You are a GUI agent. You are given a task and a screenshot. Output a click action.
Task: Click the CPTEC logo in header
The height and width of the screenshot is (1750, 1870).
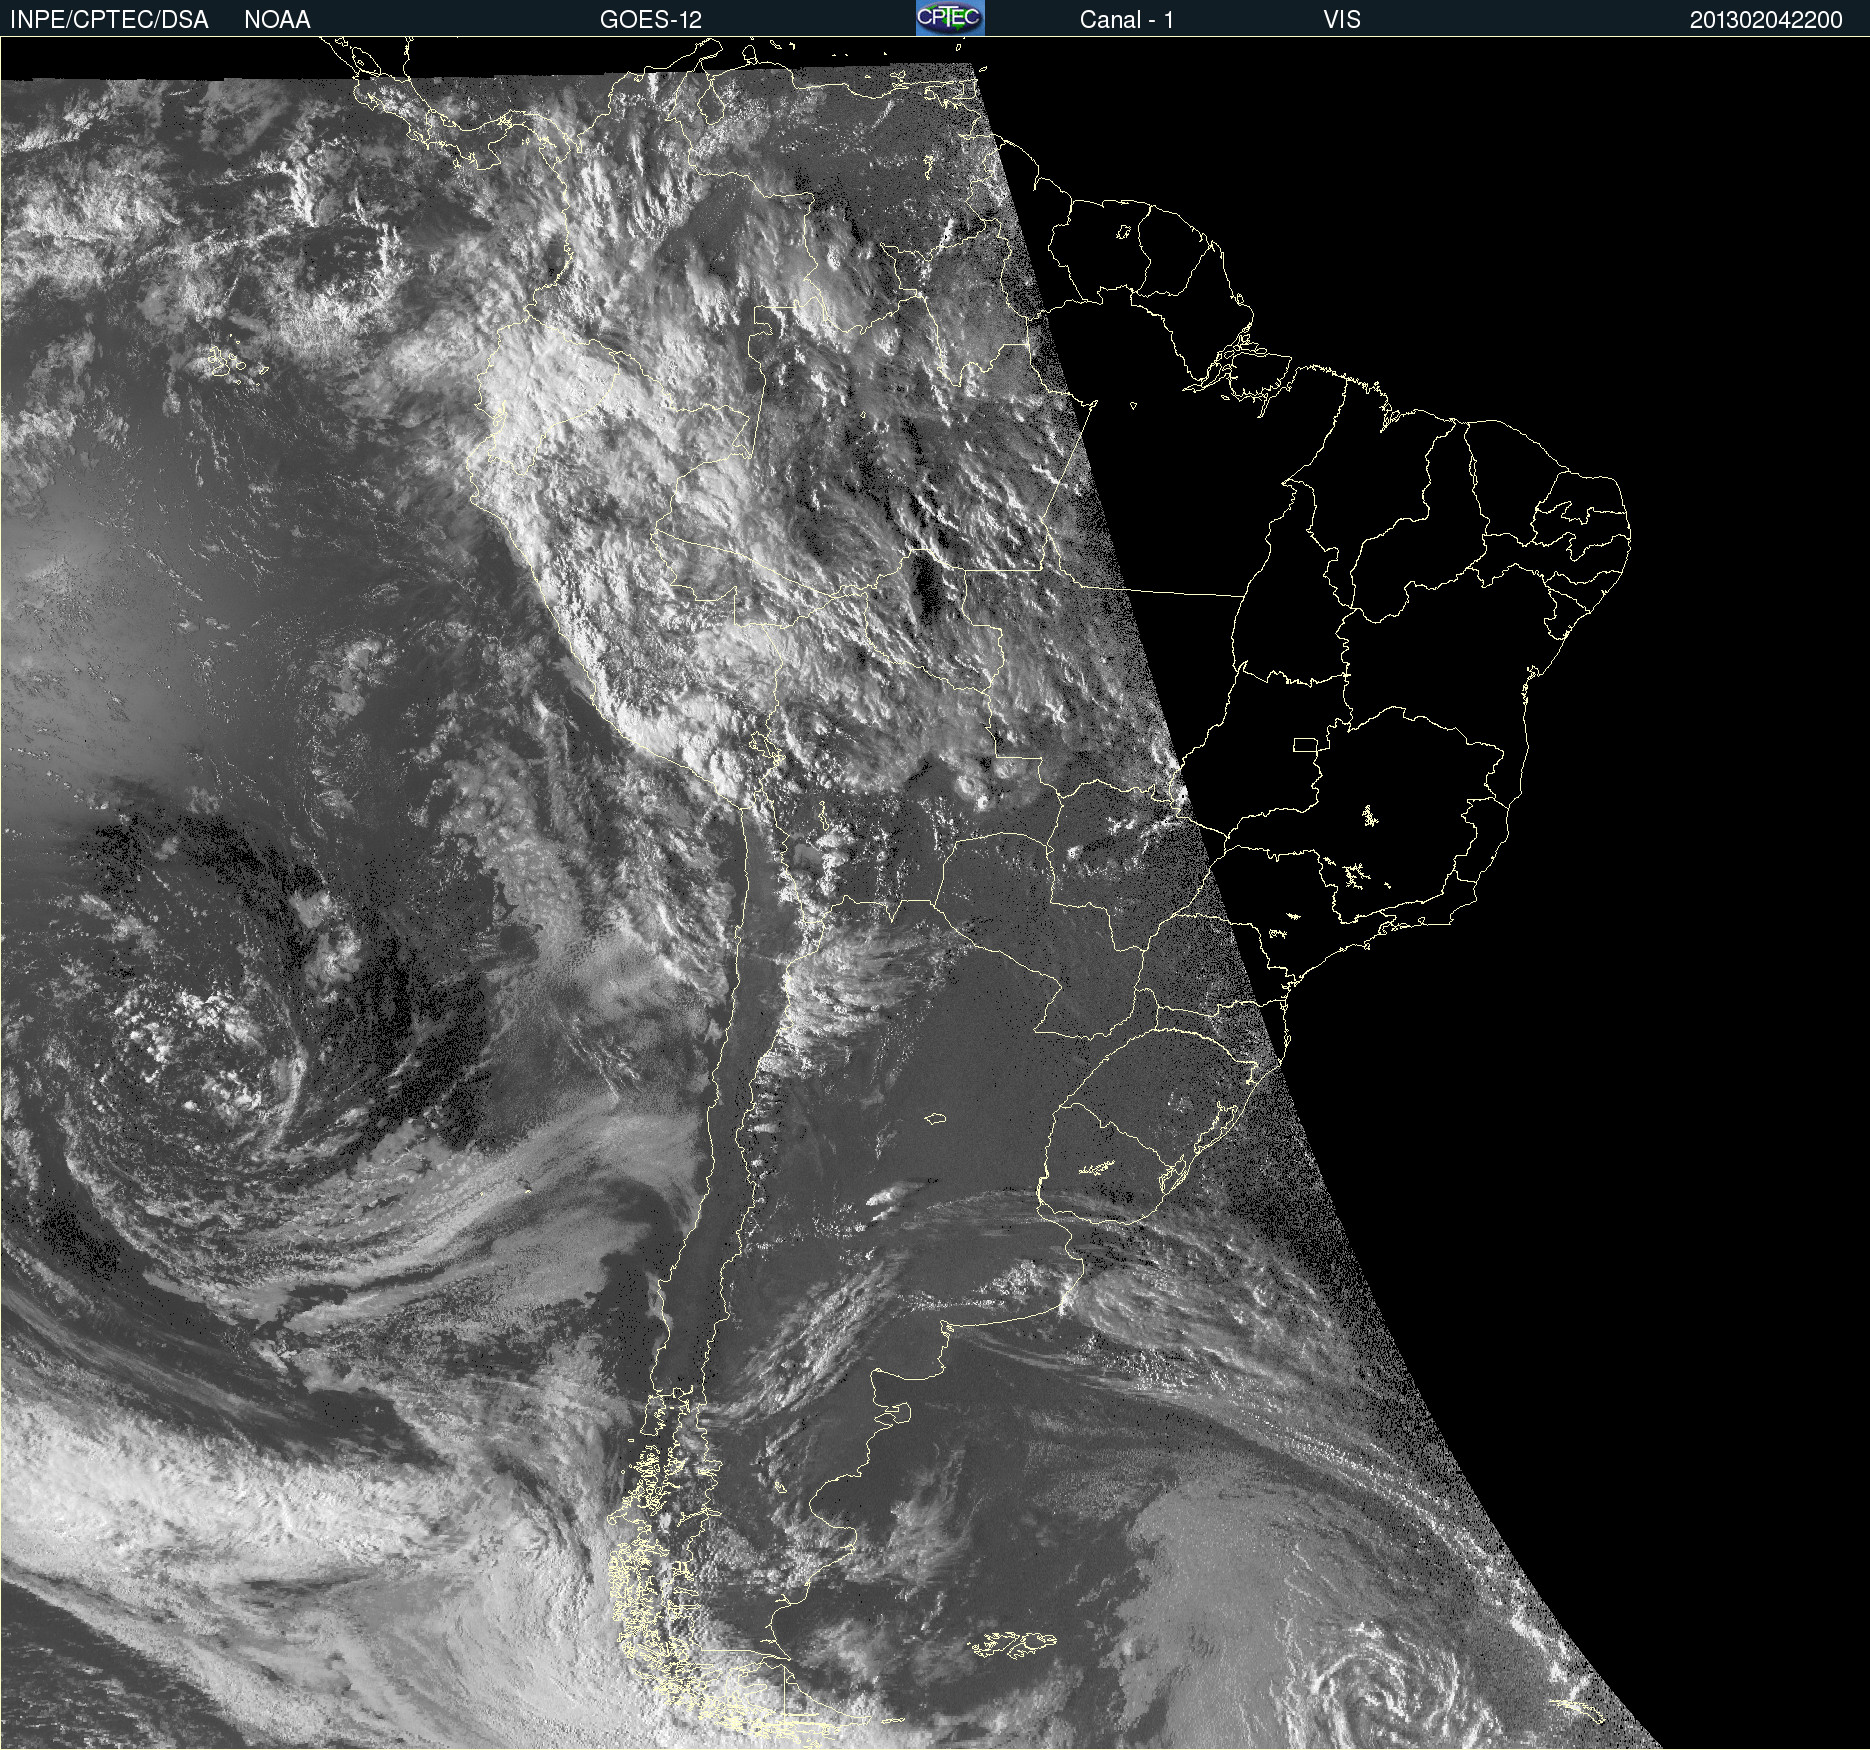pyautogui.click(x=950, y=18)
